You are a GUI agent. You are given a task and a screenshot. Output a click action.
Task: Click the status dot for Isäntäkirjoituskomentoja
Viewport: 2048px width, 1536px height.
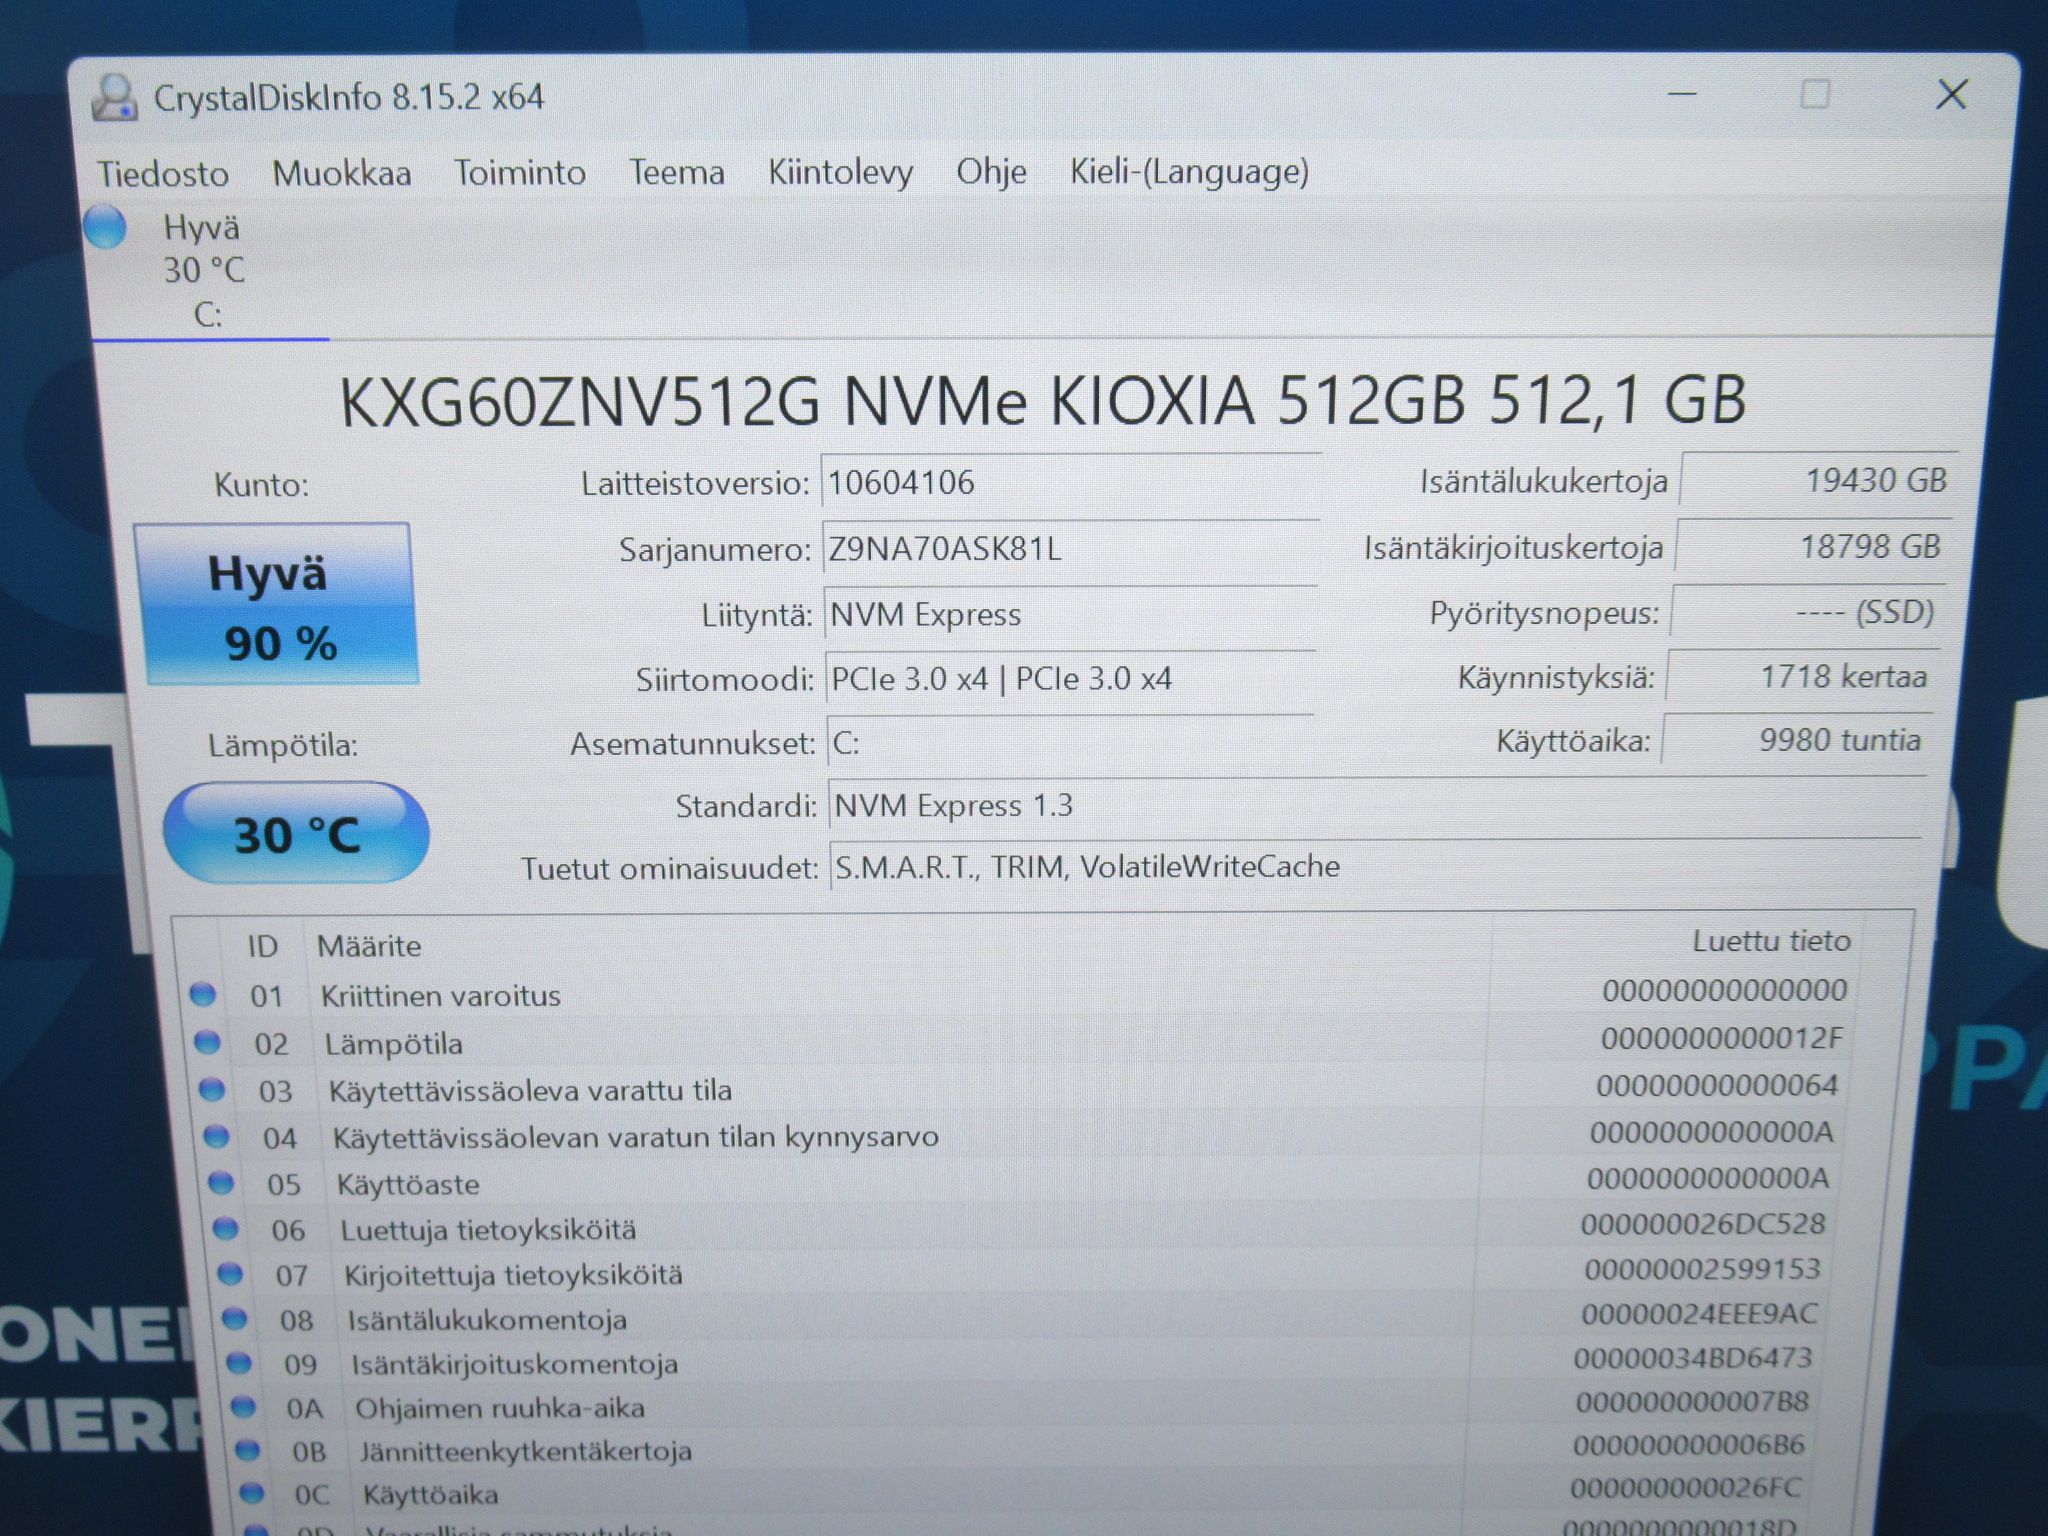239,1363
